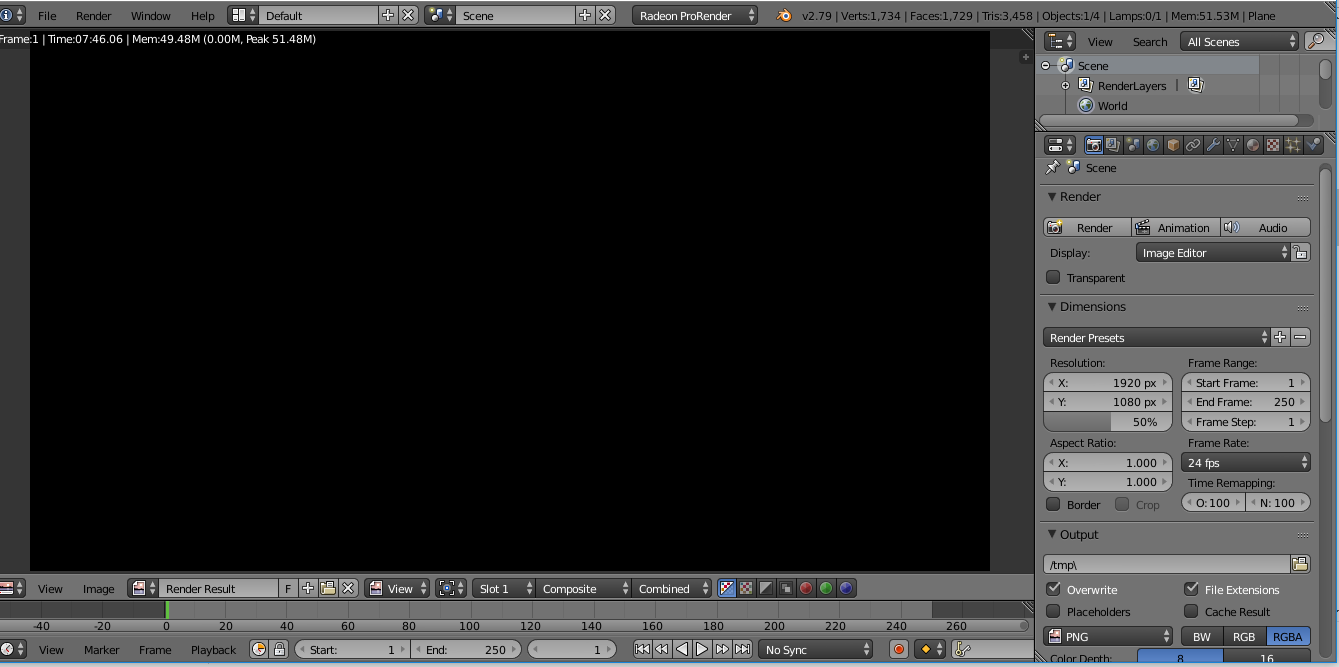Open the Radeon ProRender engine dropdown
This screenshot has height=667, width=1339.
click(x=695, y=16)
